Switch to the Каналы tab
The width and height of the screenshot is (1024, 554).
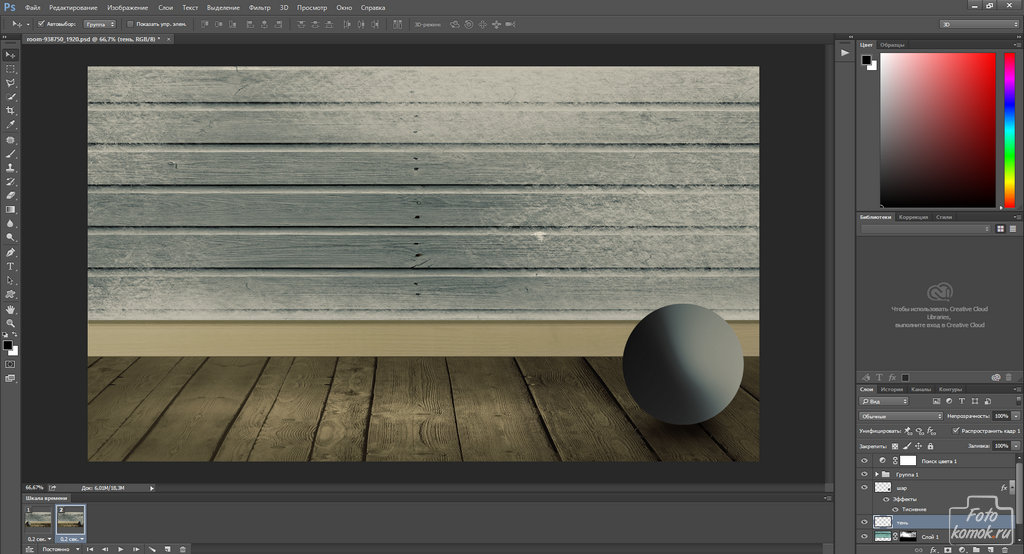pos(922,389)
